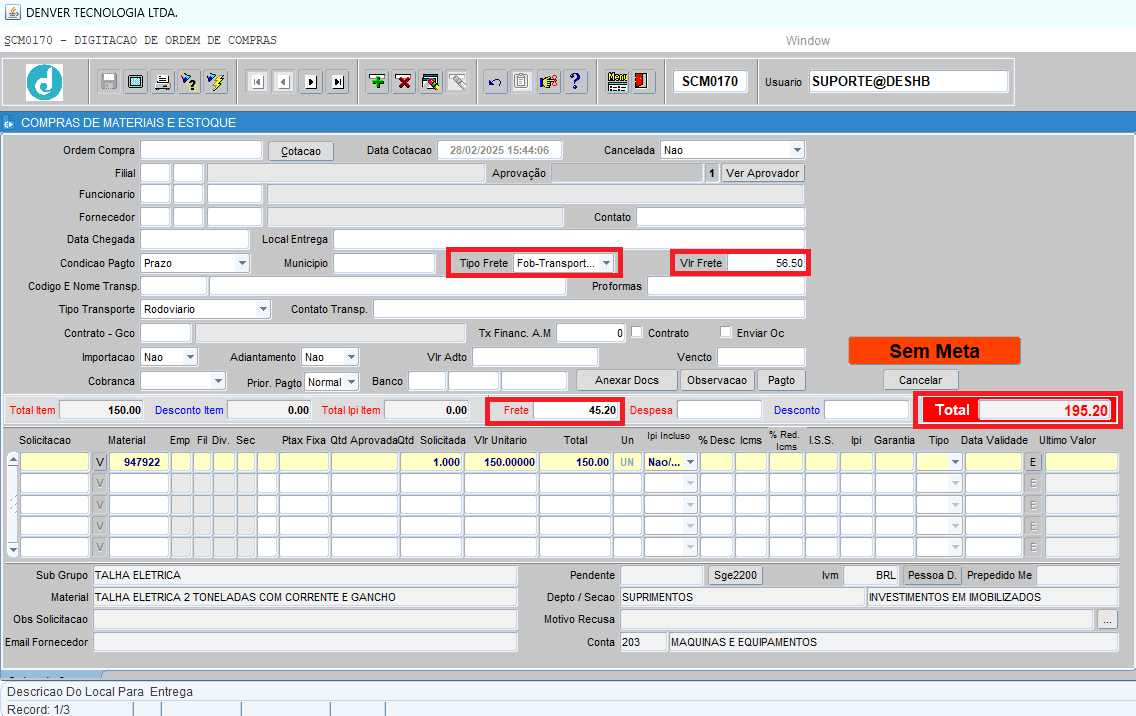Enable the Enviar Oc checkbox
This screenshot has width=1136, height=716.
point(725,332)
